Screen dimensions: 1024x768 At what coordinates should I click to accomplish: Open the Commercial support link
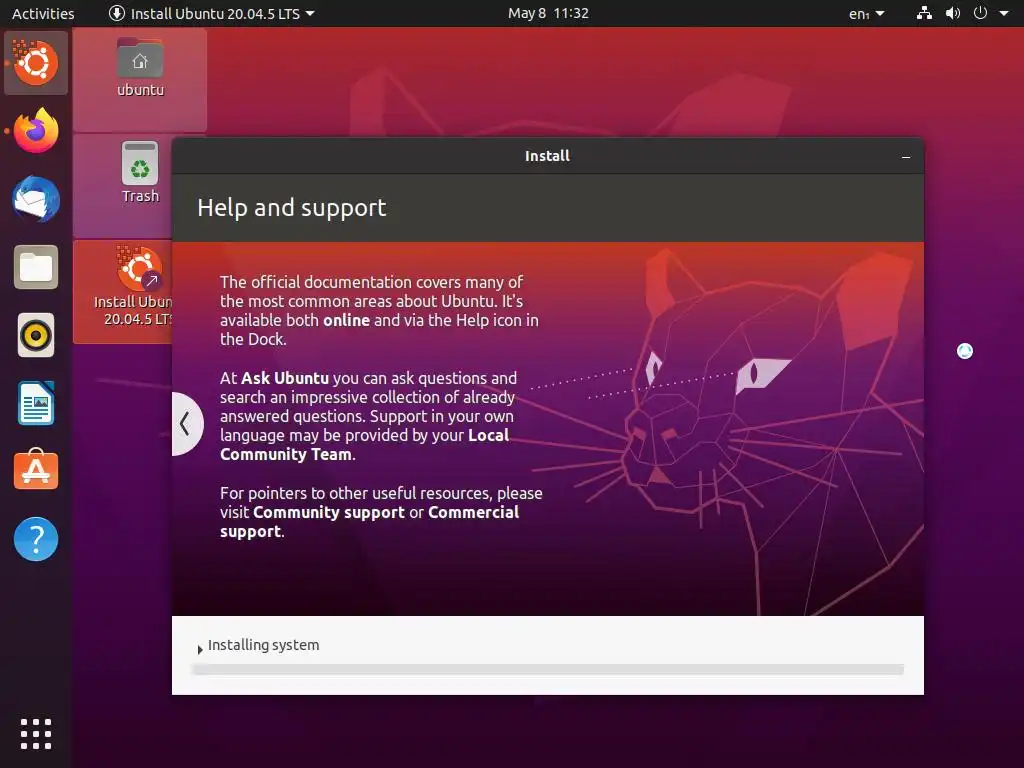pyautogui.click(x=370, y=522)
